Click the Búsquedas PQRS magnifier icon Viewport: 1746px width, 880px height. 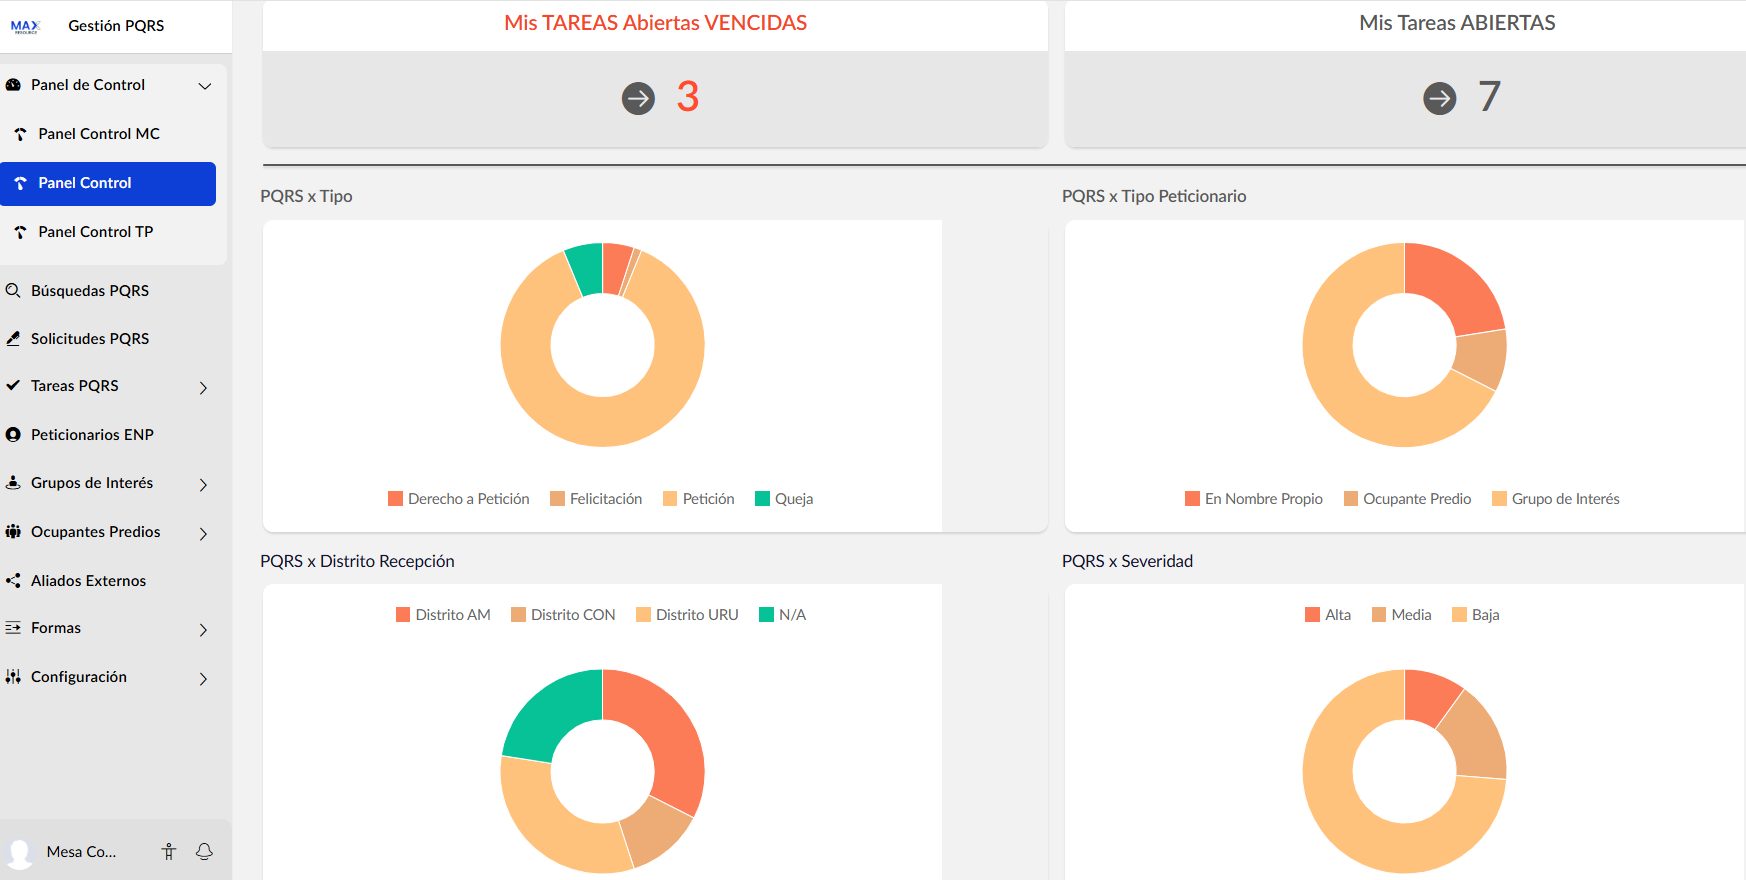click(x=13, y=291)
